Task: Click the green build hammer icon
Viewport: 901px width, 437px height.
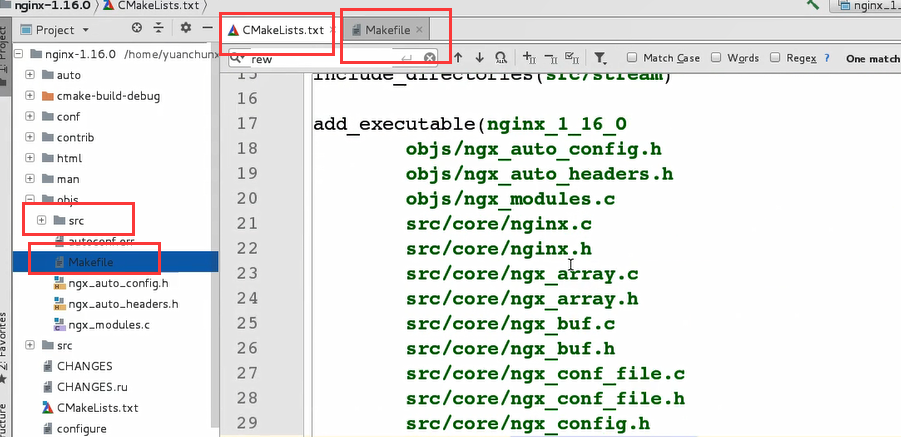Action: coord(813,5)
